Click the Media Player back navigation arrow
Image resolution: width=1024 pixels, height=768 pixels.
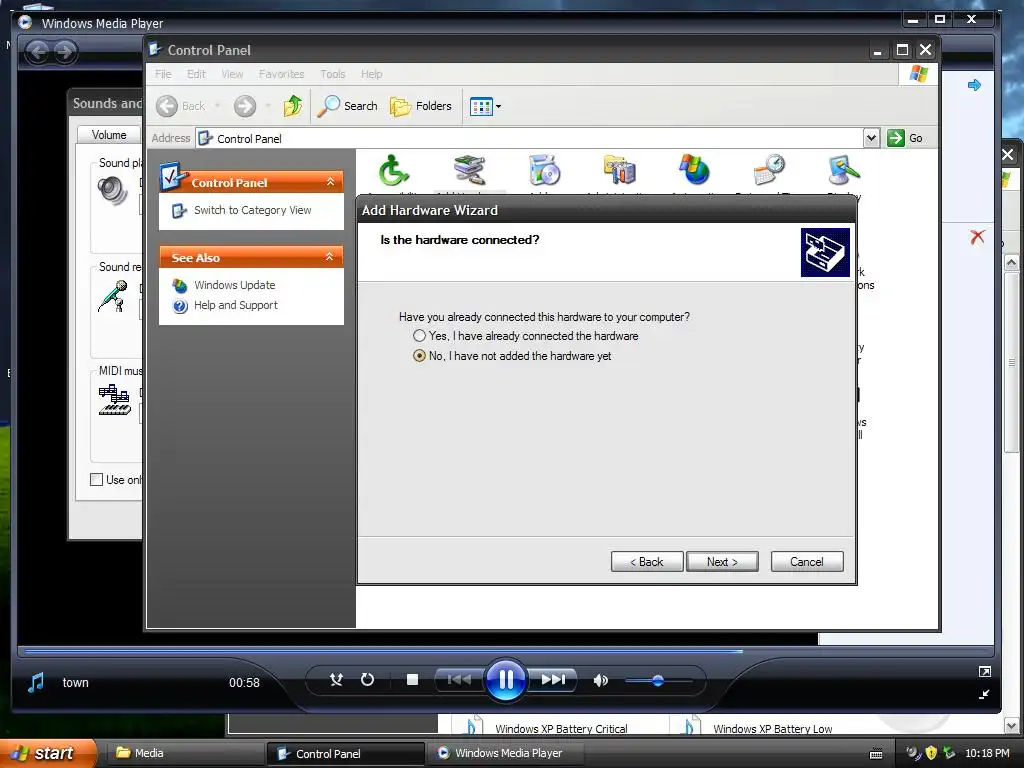pos(38,52)
